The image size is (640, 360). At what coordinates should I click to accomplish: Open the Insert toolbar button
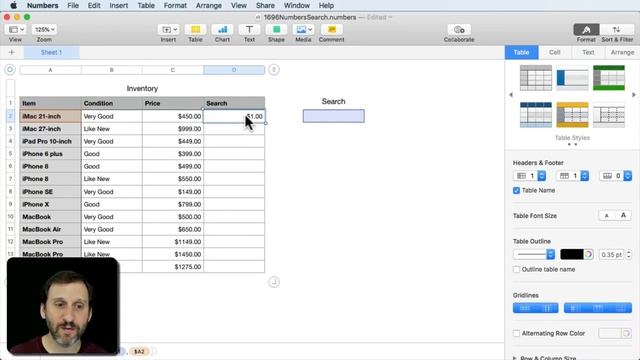[x=168, y=30]
